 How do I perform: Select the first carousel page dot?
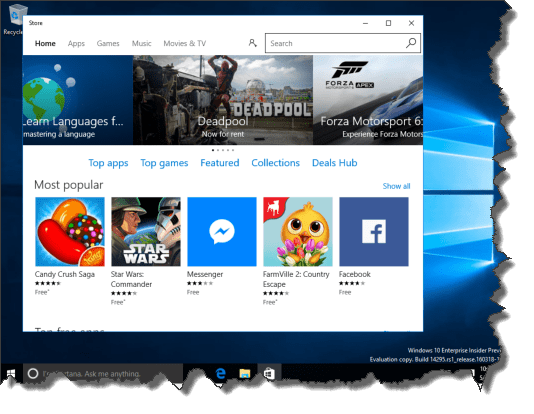pos(213,150)
